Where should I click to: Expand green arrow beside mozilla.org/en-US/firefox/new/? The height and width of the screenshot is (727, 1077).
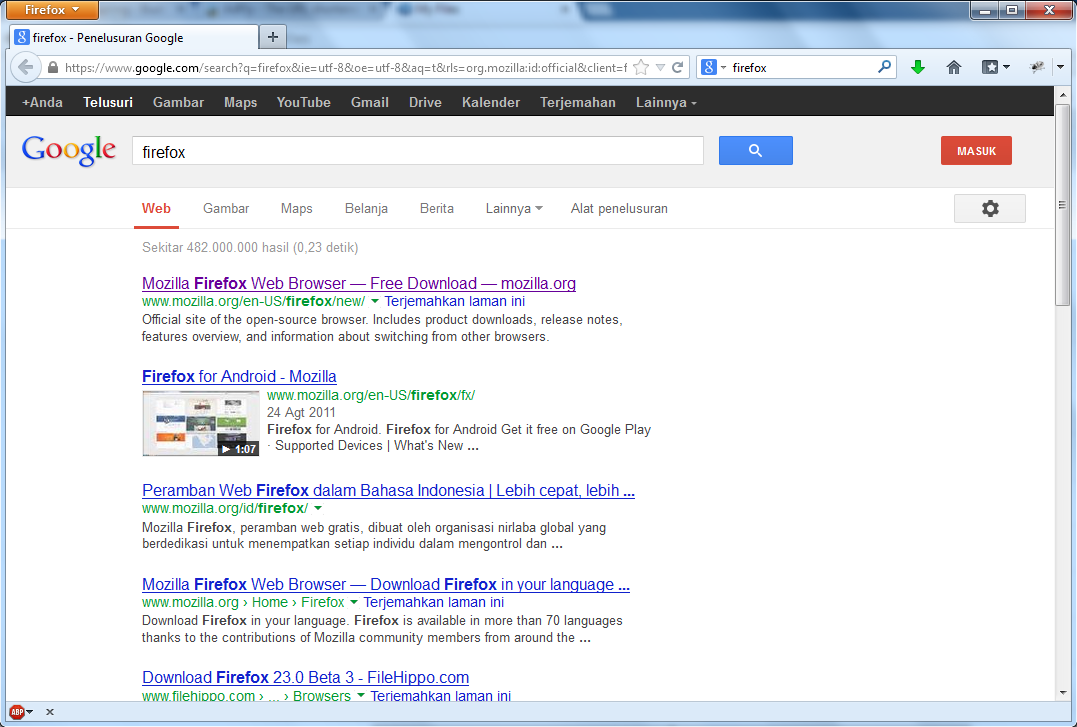(374, 301)
